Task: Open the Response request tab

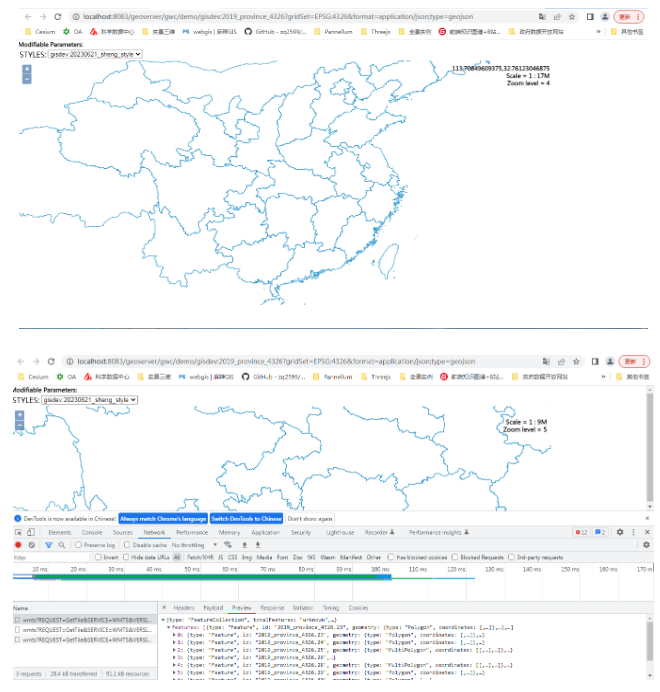Action: click(272, 608)
